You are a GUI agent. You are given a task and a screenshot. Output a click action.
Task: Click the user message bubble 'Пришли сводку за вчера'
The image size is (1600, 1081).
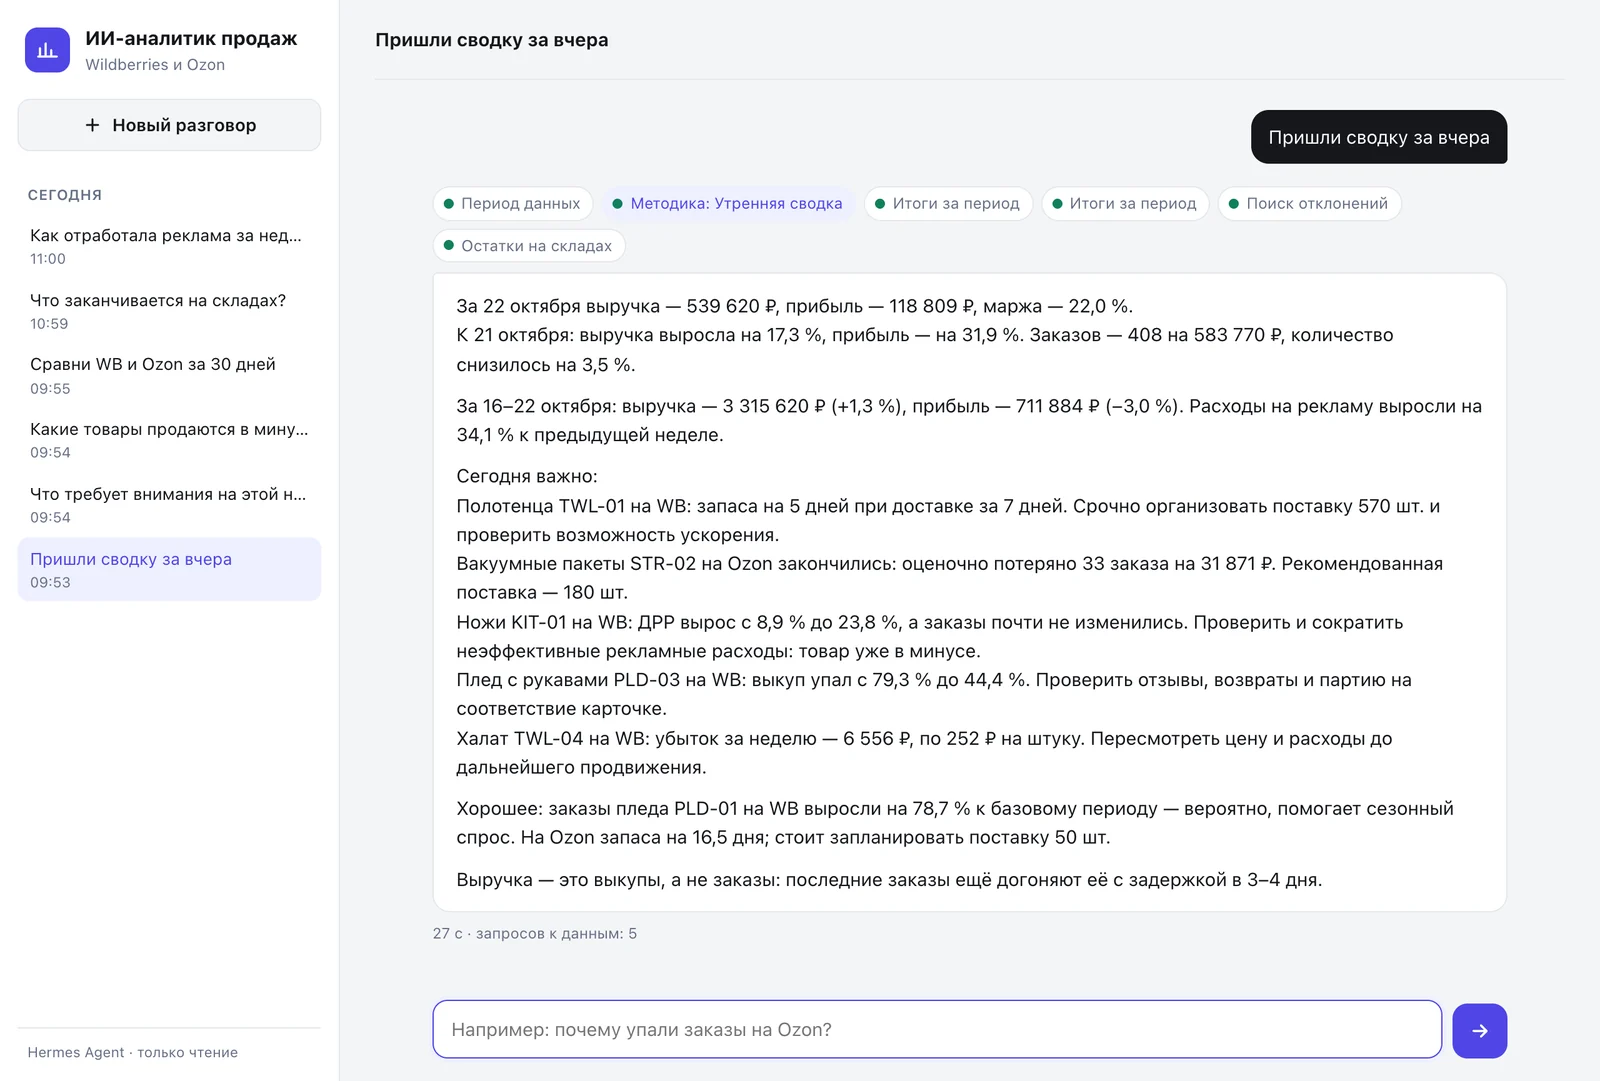[x=1379, y=137]
